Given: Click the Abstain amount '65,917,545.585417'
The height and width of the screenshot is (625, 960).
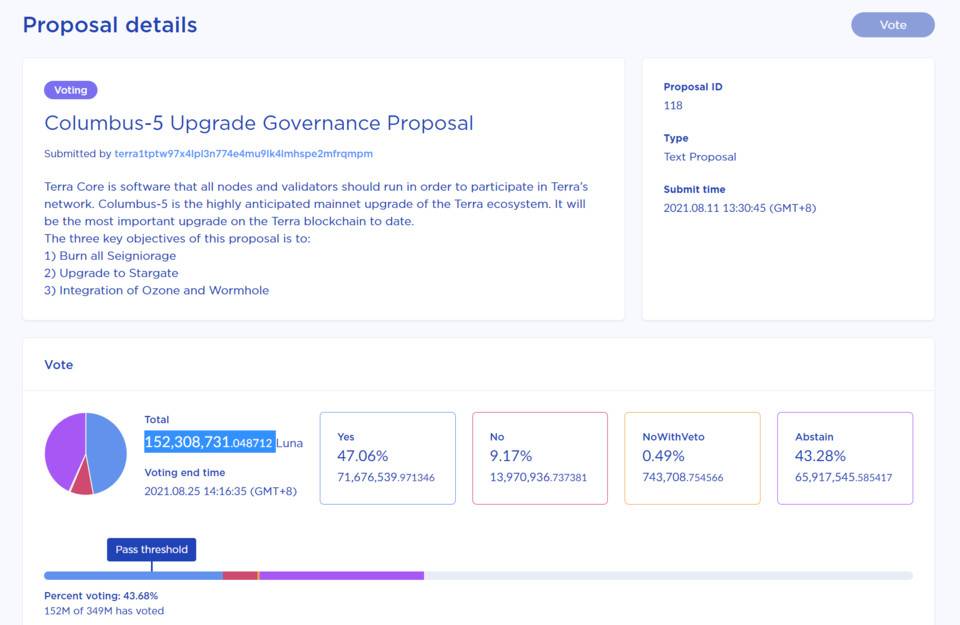Looking at the screenshot, I should click(844, 477).
